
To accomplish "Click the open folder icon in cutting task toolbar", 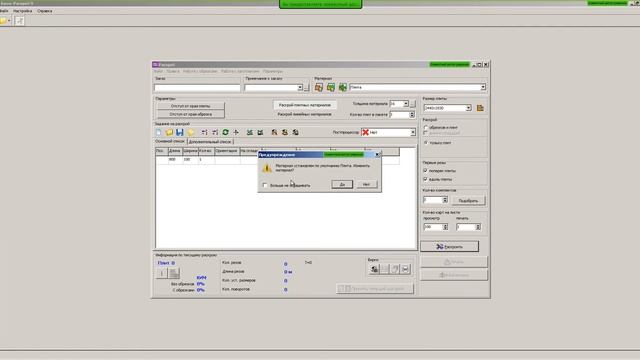I will [169, 132].
